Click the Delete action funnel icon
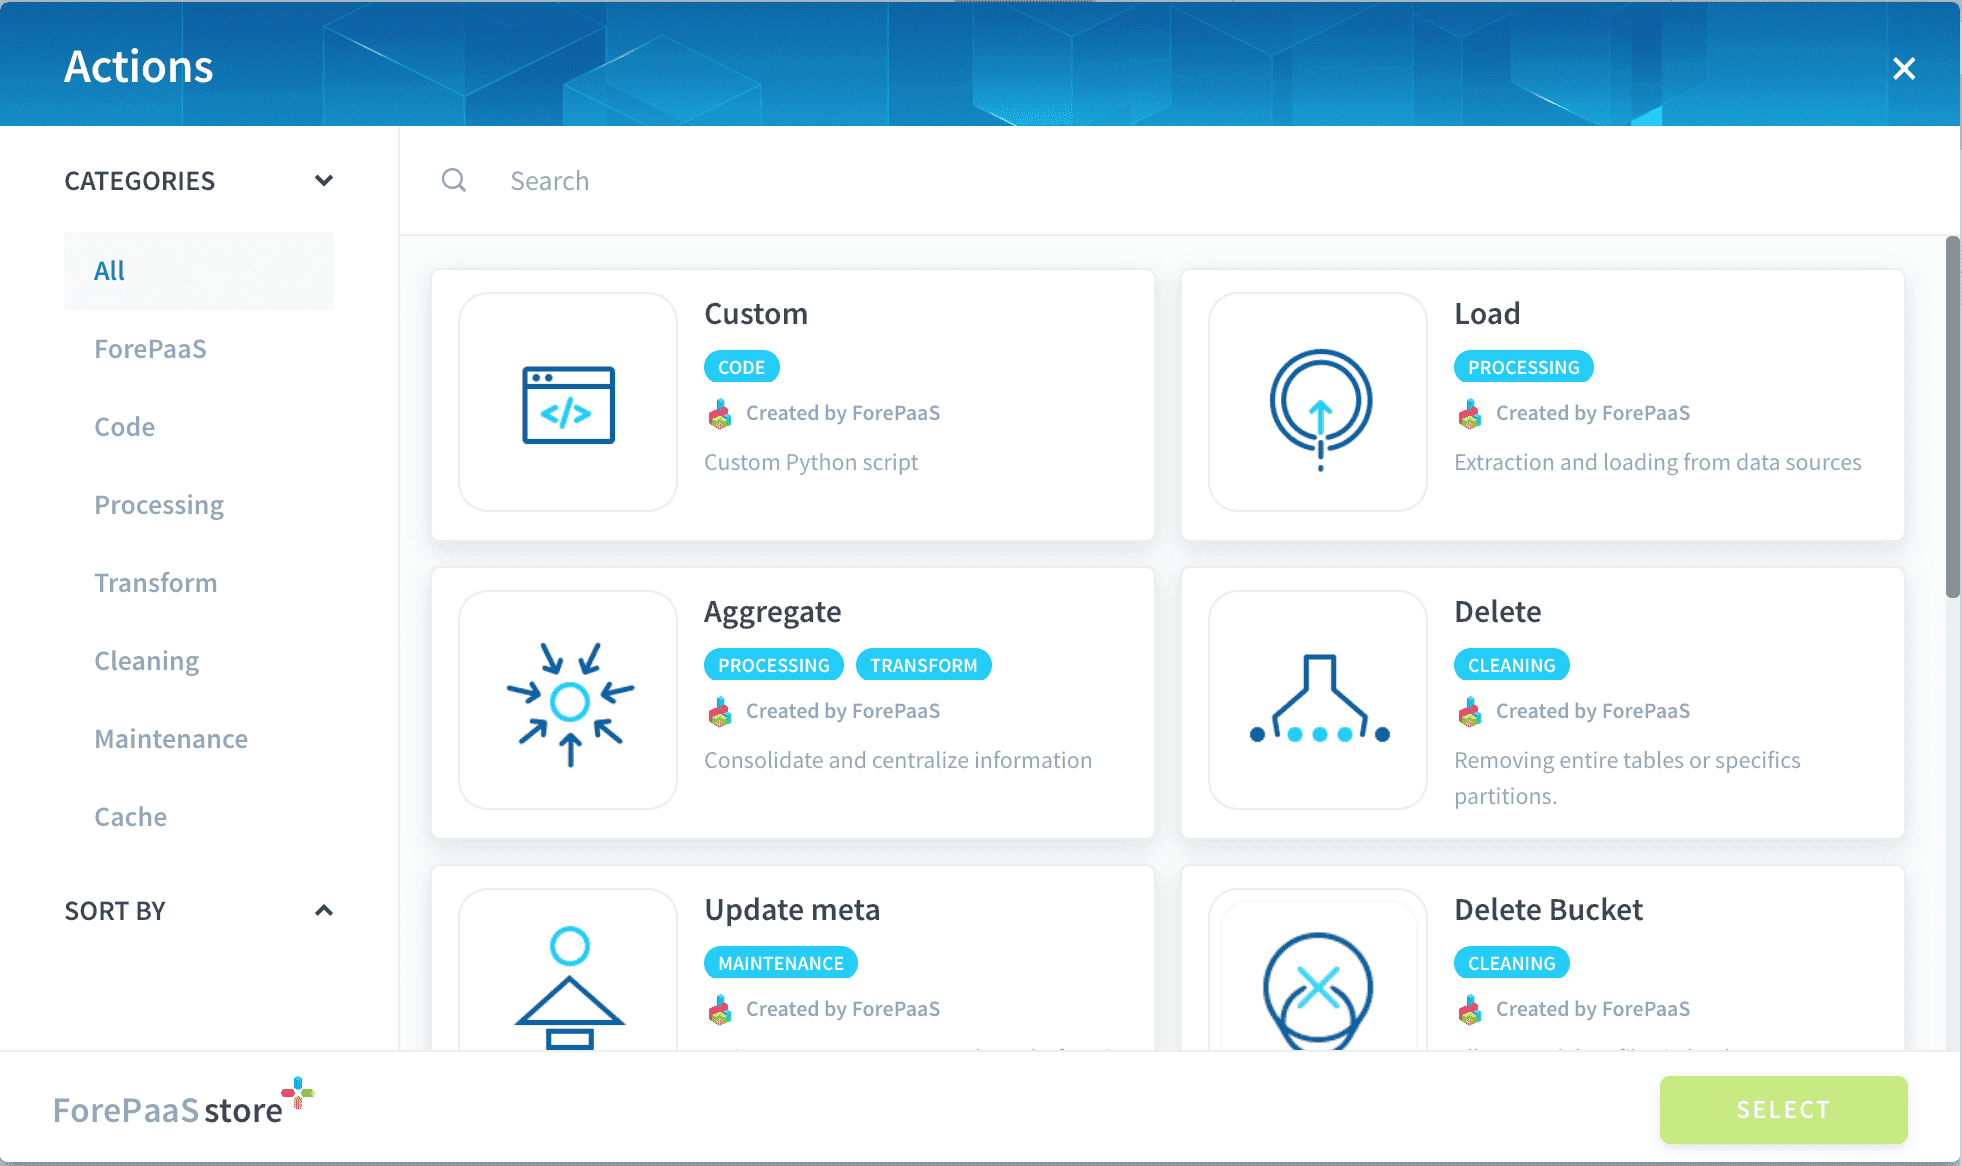Image resolution: width=1962 pixels, height=1166 pixels. (x=1319, y=698)
